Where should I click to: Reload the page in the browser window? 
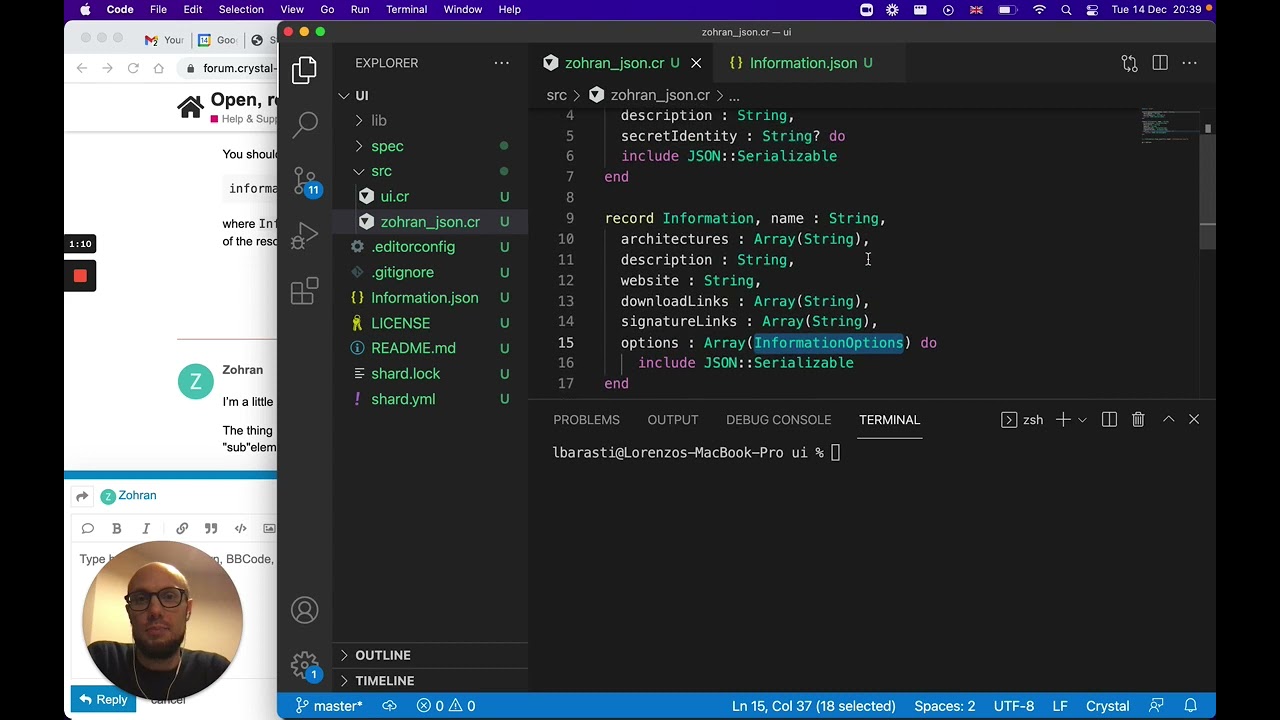133,68
